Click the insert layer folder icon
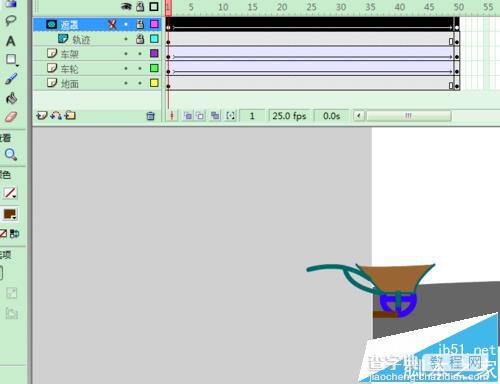Image resolution: width=500 pixels, height=384 pixels. 70,115
